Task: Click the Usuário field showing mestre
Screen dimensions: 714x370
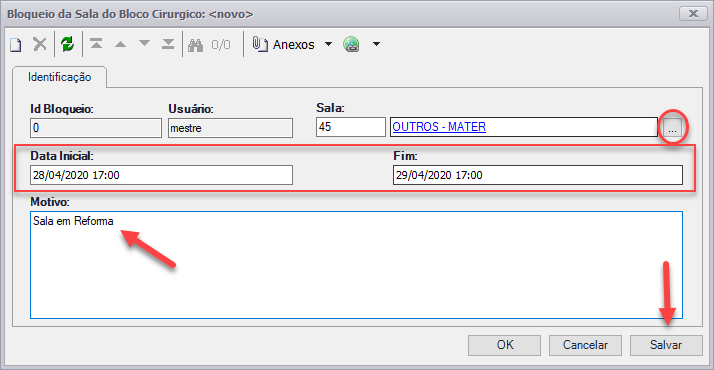Action: [x=230, y=128]
